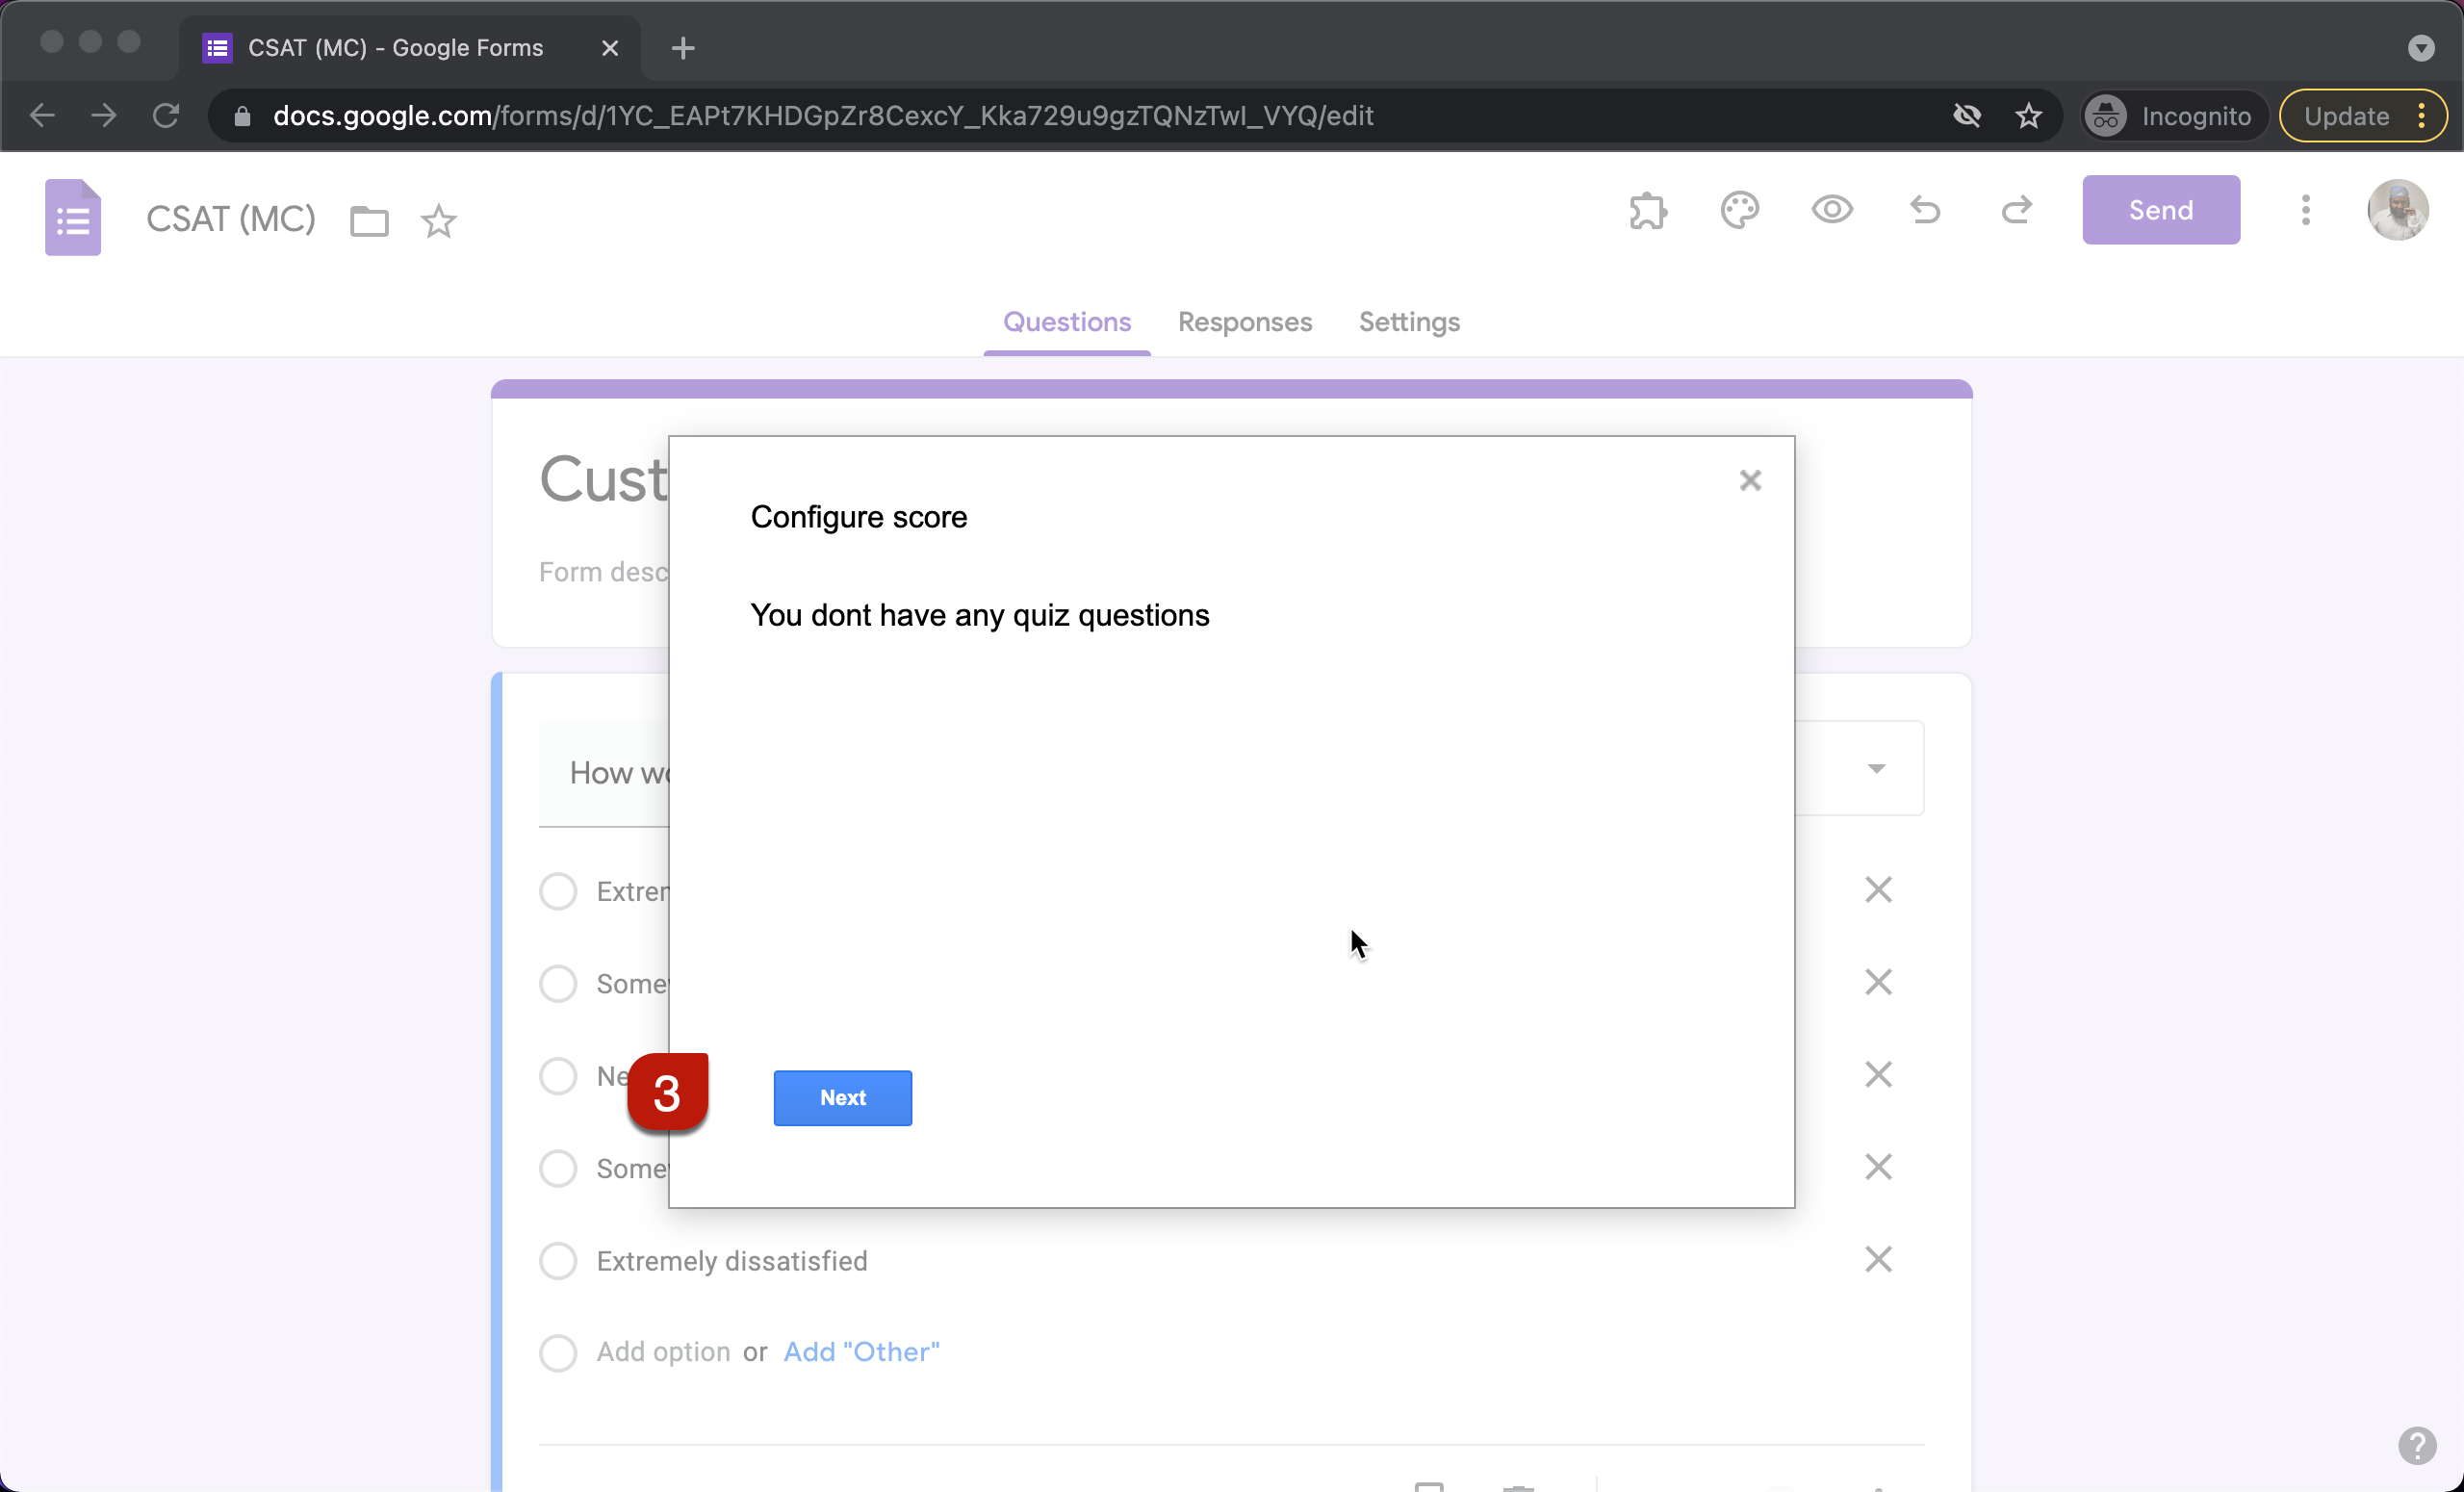Preview the form with eye icon
2464x1492 pixels.
(x=1831, y=211)
